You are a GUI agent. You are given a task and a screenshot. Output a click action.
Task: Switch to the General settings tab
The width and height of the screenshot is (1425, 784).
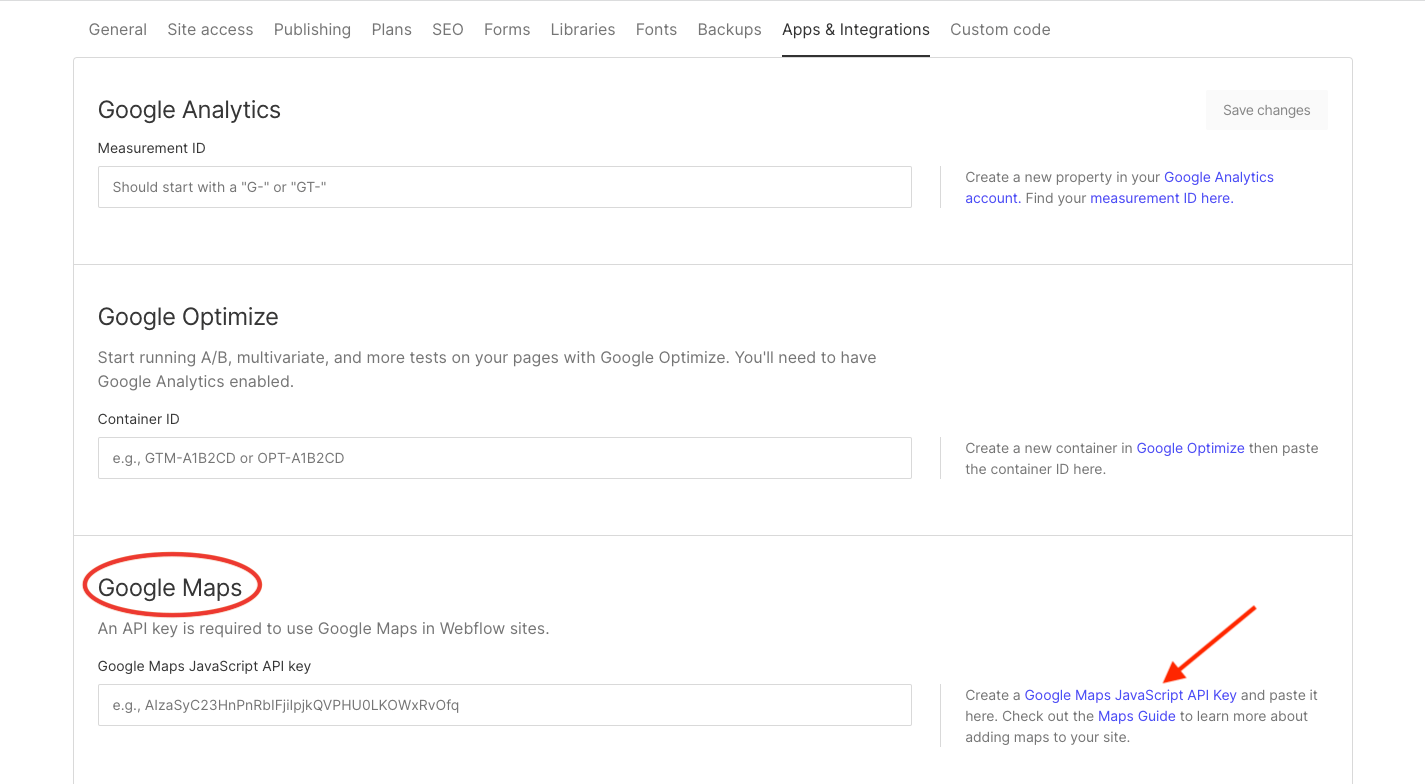[117, 29]
